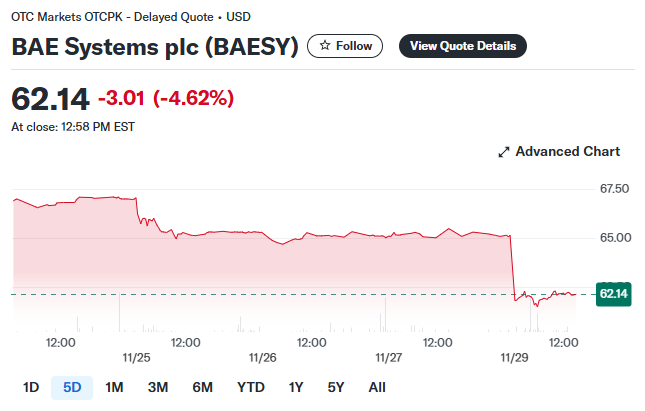Click the 11/25 date label on axis
This screenshot has width=645, height=411.
pyautogui.click(x=136, y=358)
